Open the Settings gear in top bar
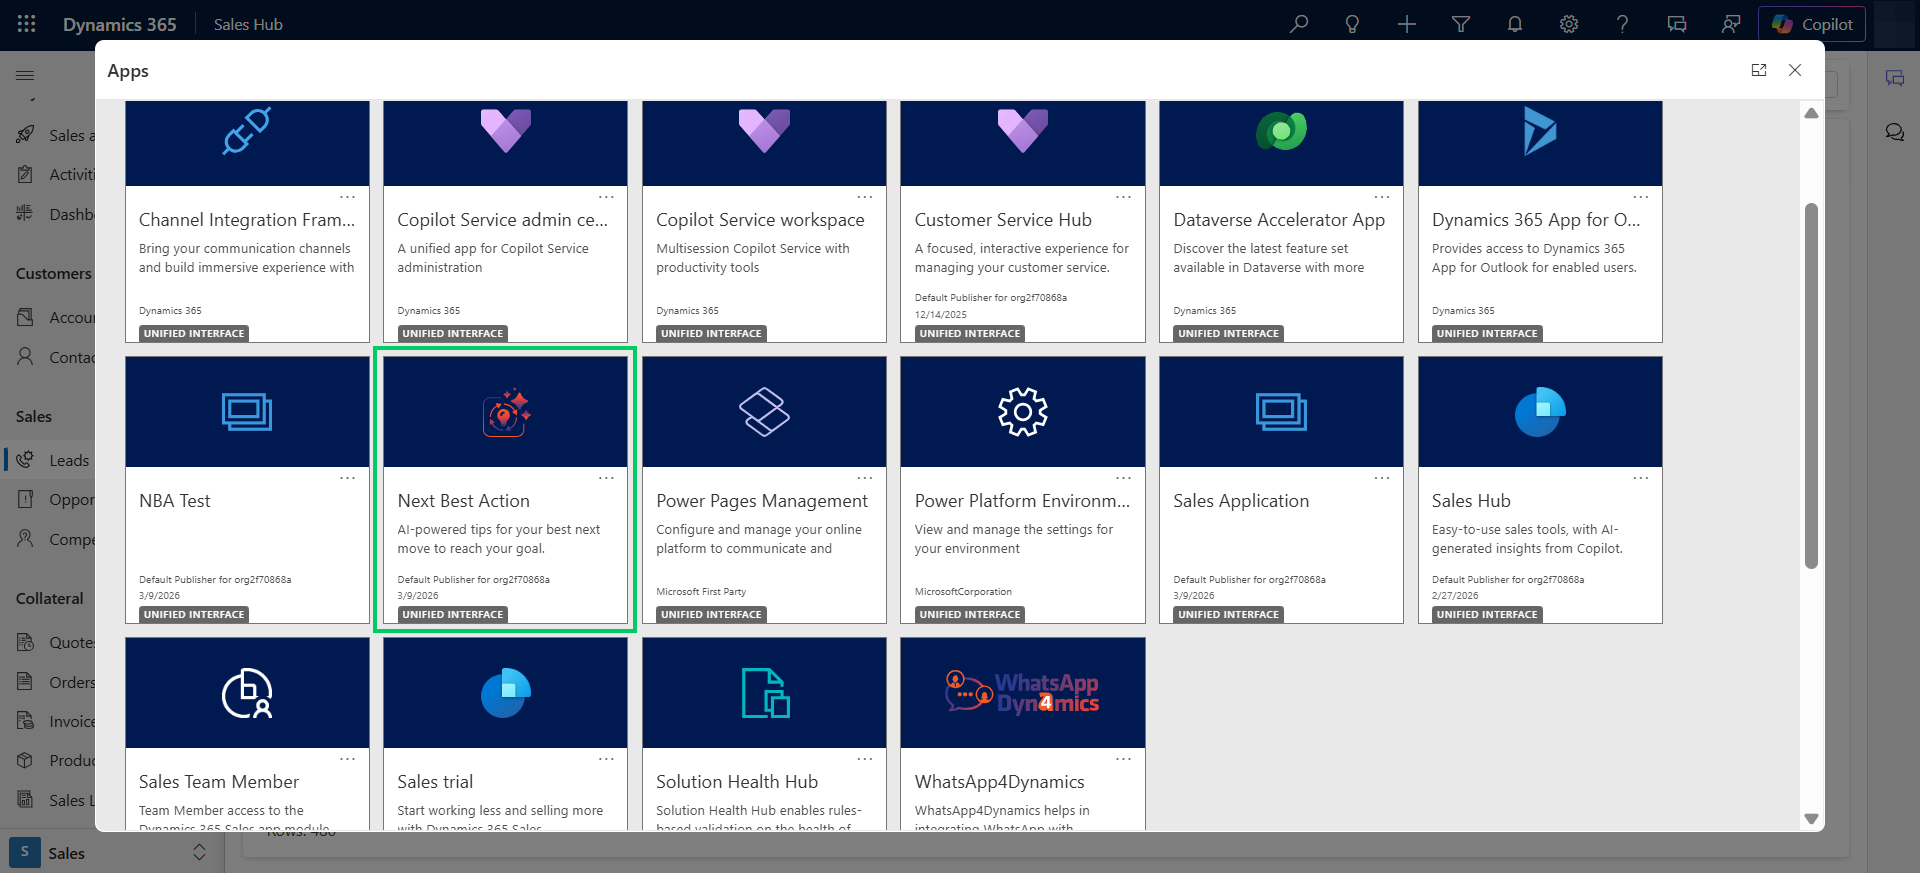1920x873 pixels. 1569,24
